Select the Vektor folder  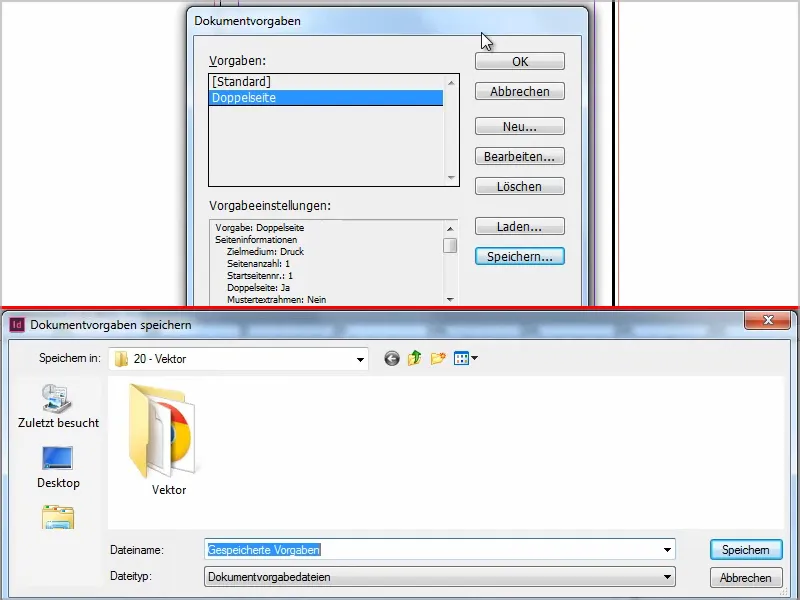[x=164, y=439]
